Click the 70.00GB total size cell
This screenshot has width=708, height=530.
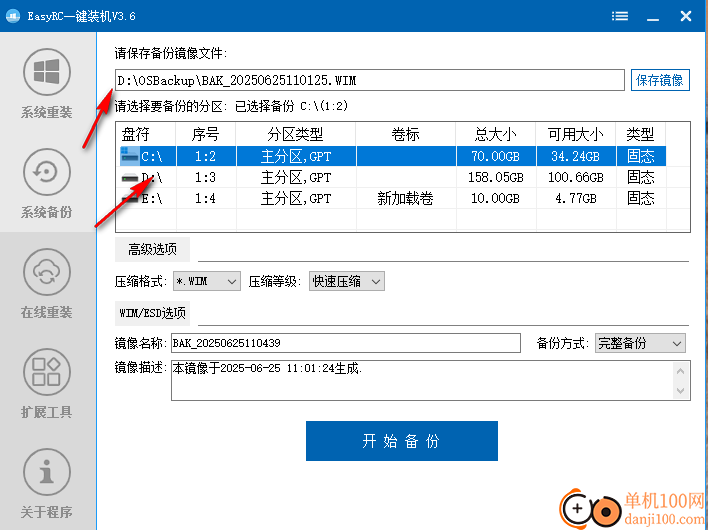[496, 156]
